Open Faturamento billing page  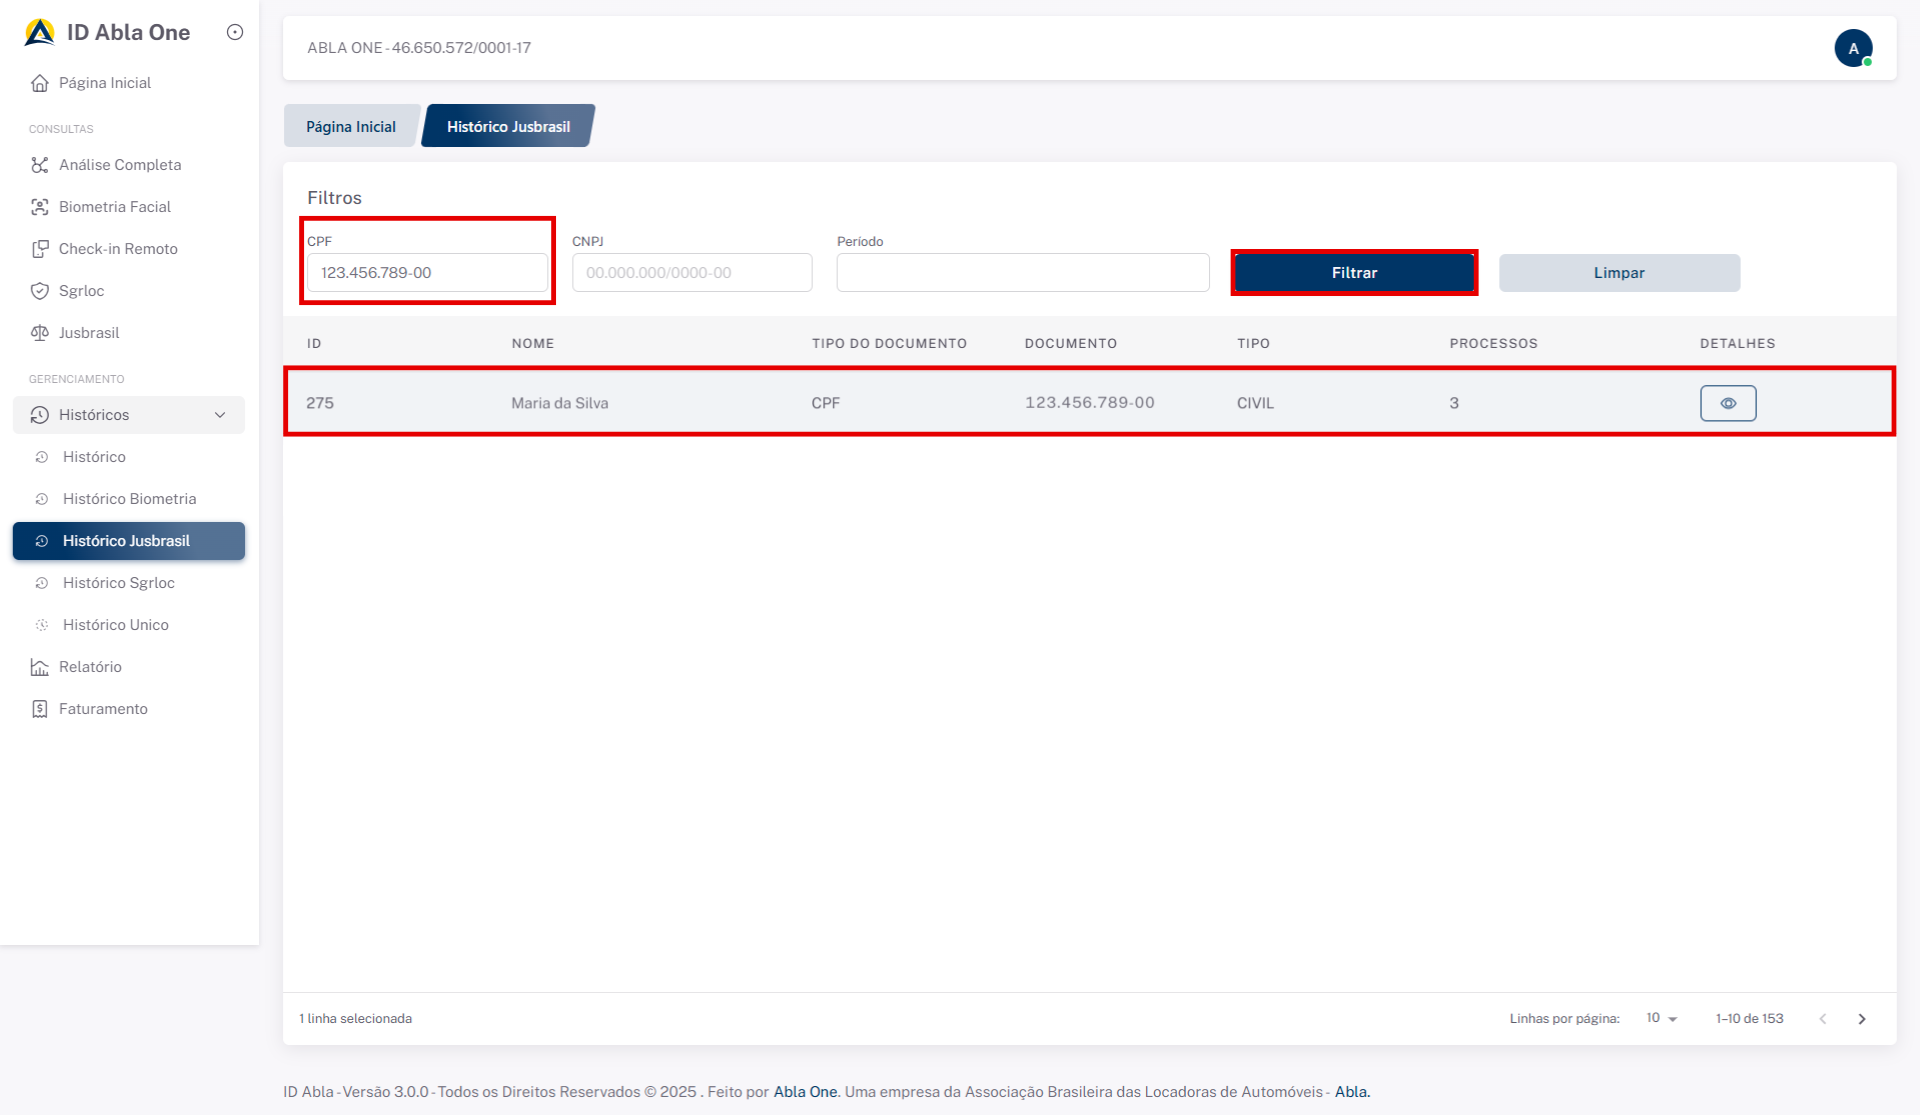(x=102, y=709)
